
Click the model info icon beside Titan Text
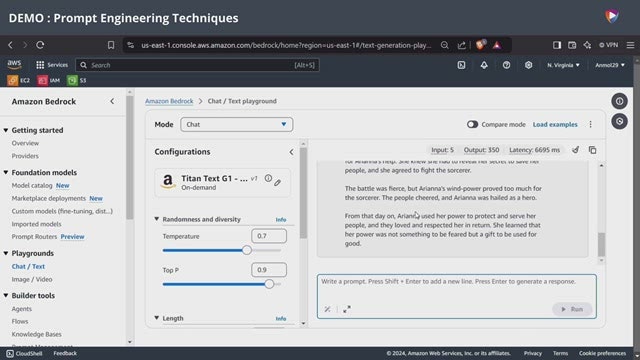[268, 178]
